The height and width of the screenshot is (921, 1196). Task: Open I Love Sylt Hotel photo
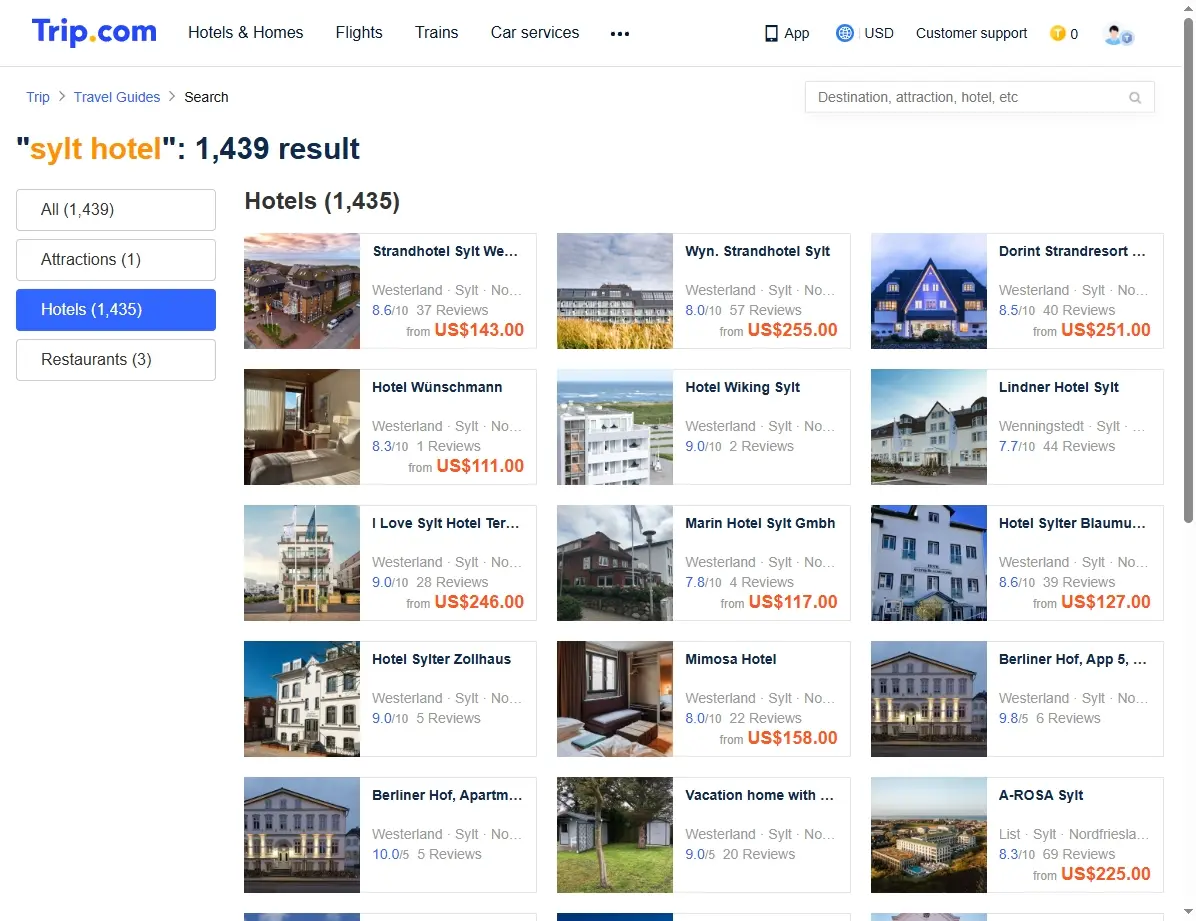pos(302,563)
